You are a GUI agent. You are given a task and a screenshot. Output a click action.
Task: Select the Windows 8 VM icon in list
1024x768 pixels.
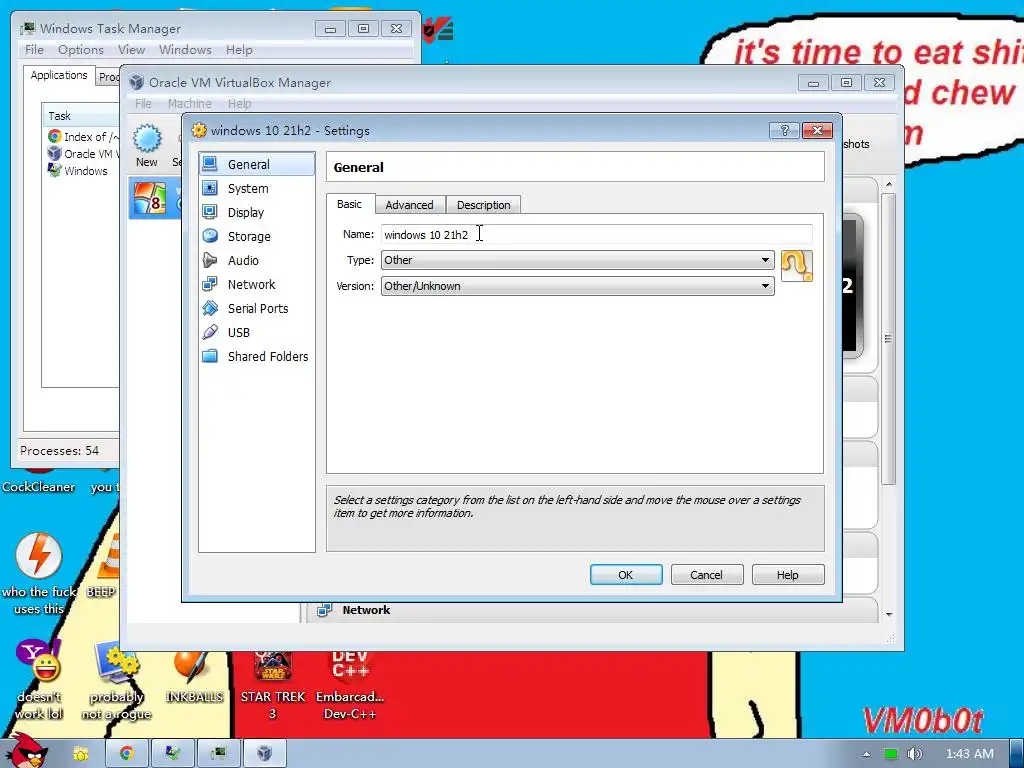pyautogui.click(x=150, y=198)
